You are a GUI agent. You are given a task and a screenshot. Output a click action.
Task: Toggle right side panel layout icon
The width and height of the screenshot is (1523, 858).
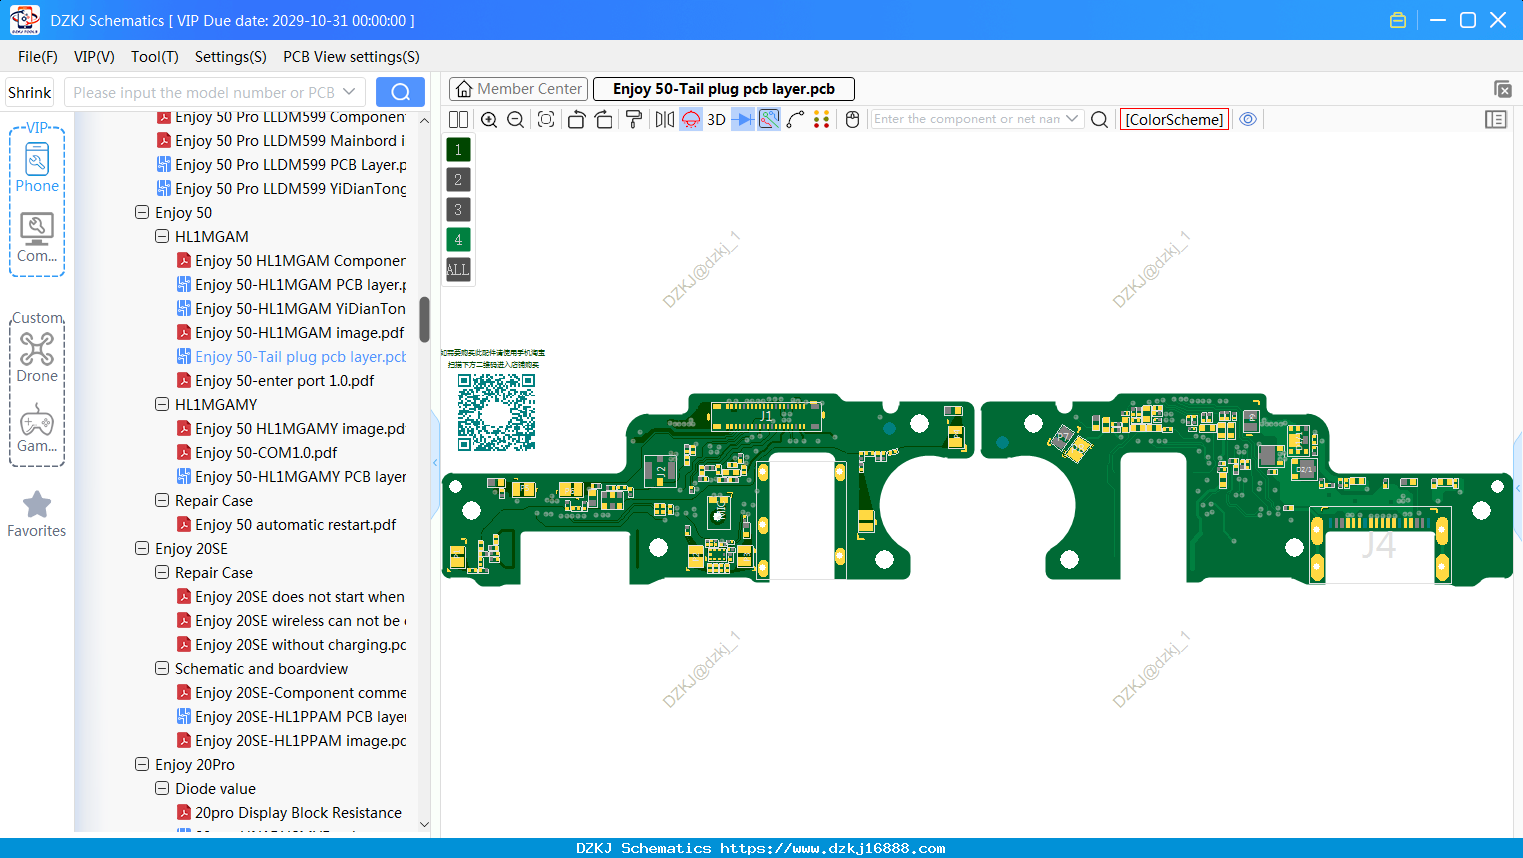click(1496, 119)
